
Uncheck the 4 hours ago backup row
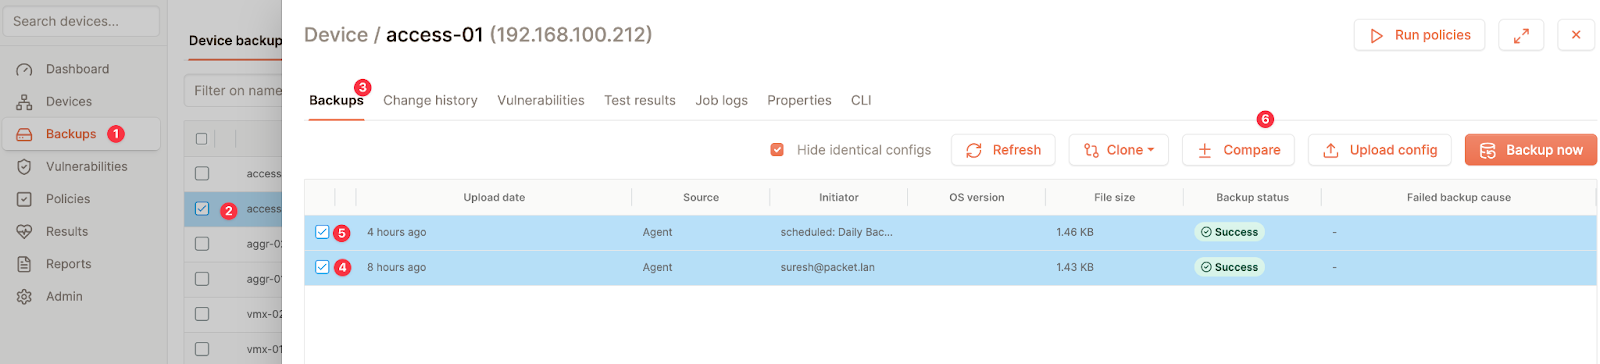point(322,232)
